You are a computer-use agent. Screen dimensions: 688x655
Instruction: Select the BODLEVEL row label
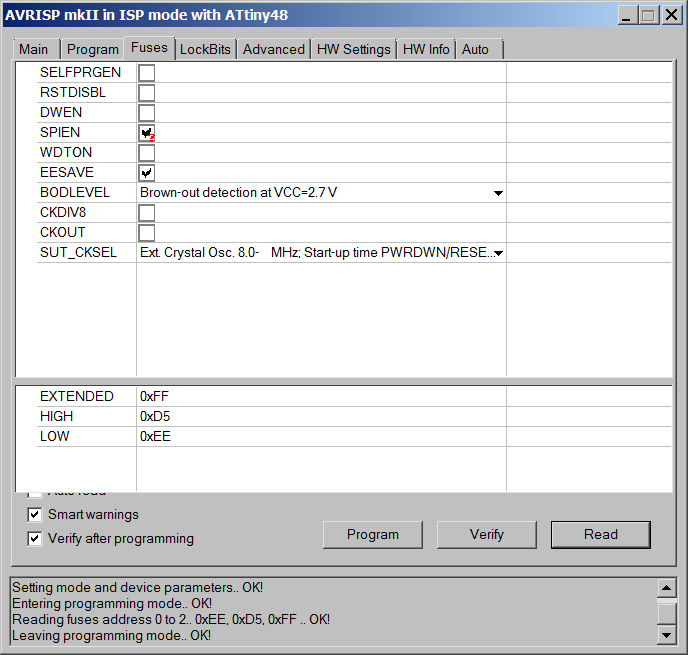click(75, 193)
